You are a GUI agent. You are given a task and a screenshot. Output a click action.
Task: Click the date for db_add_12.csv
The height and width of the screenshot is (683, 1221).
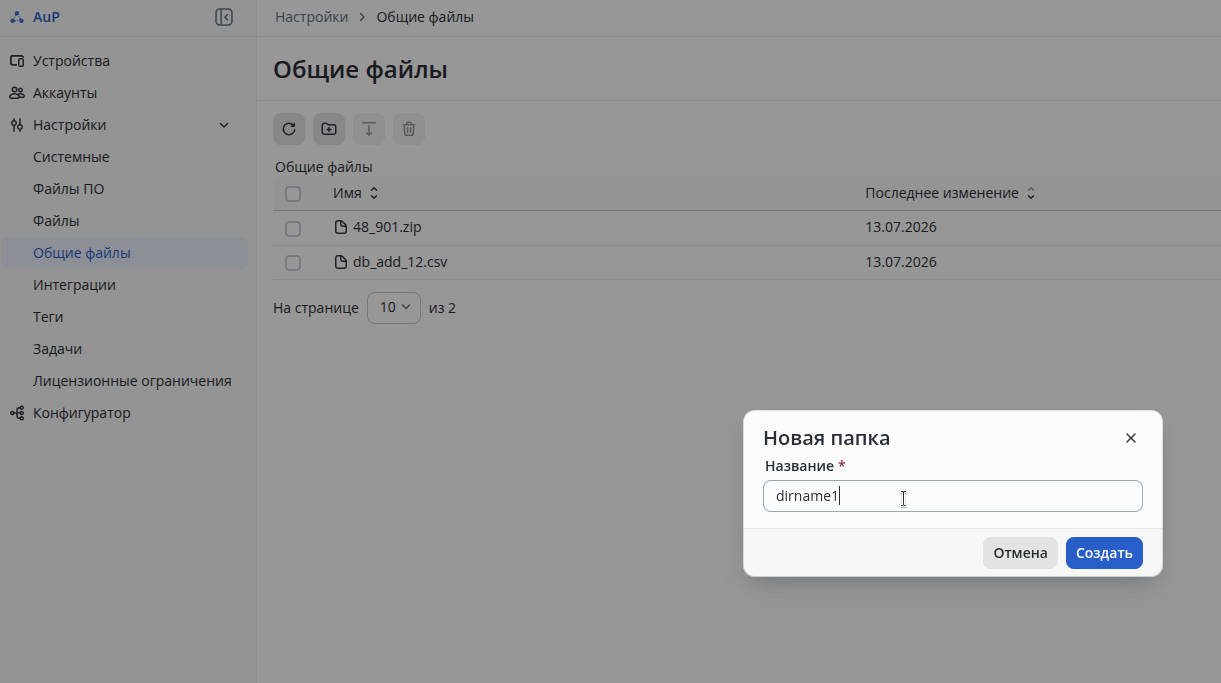(x=901, y=262)
